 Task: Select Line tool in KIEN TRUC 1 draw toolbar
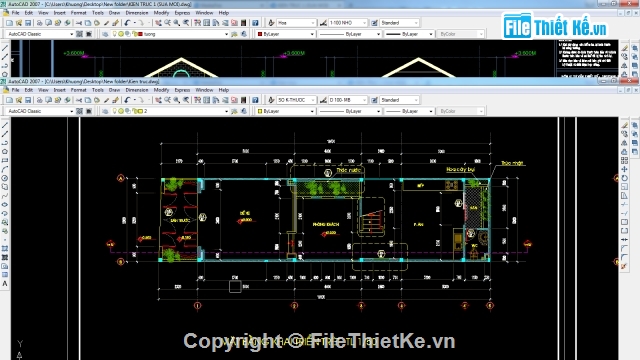click(5, 48)
